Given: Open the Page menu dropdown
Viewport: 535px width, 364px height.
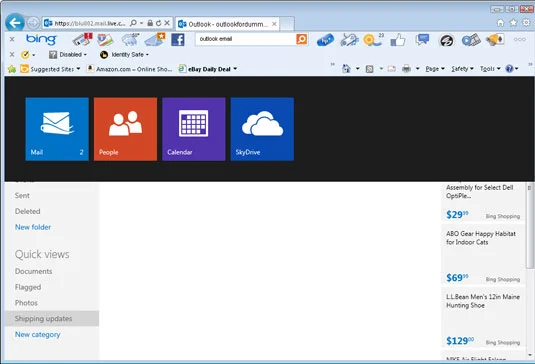Looking at the screenshot, I should point(435,69).
